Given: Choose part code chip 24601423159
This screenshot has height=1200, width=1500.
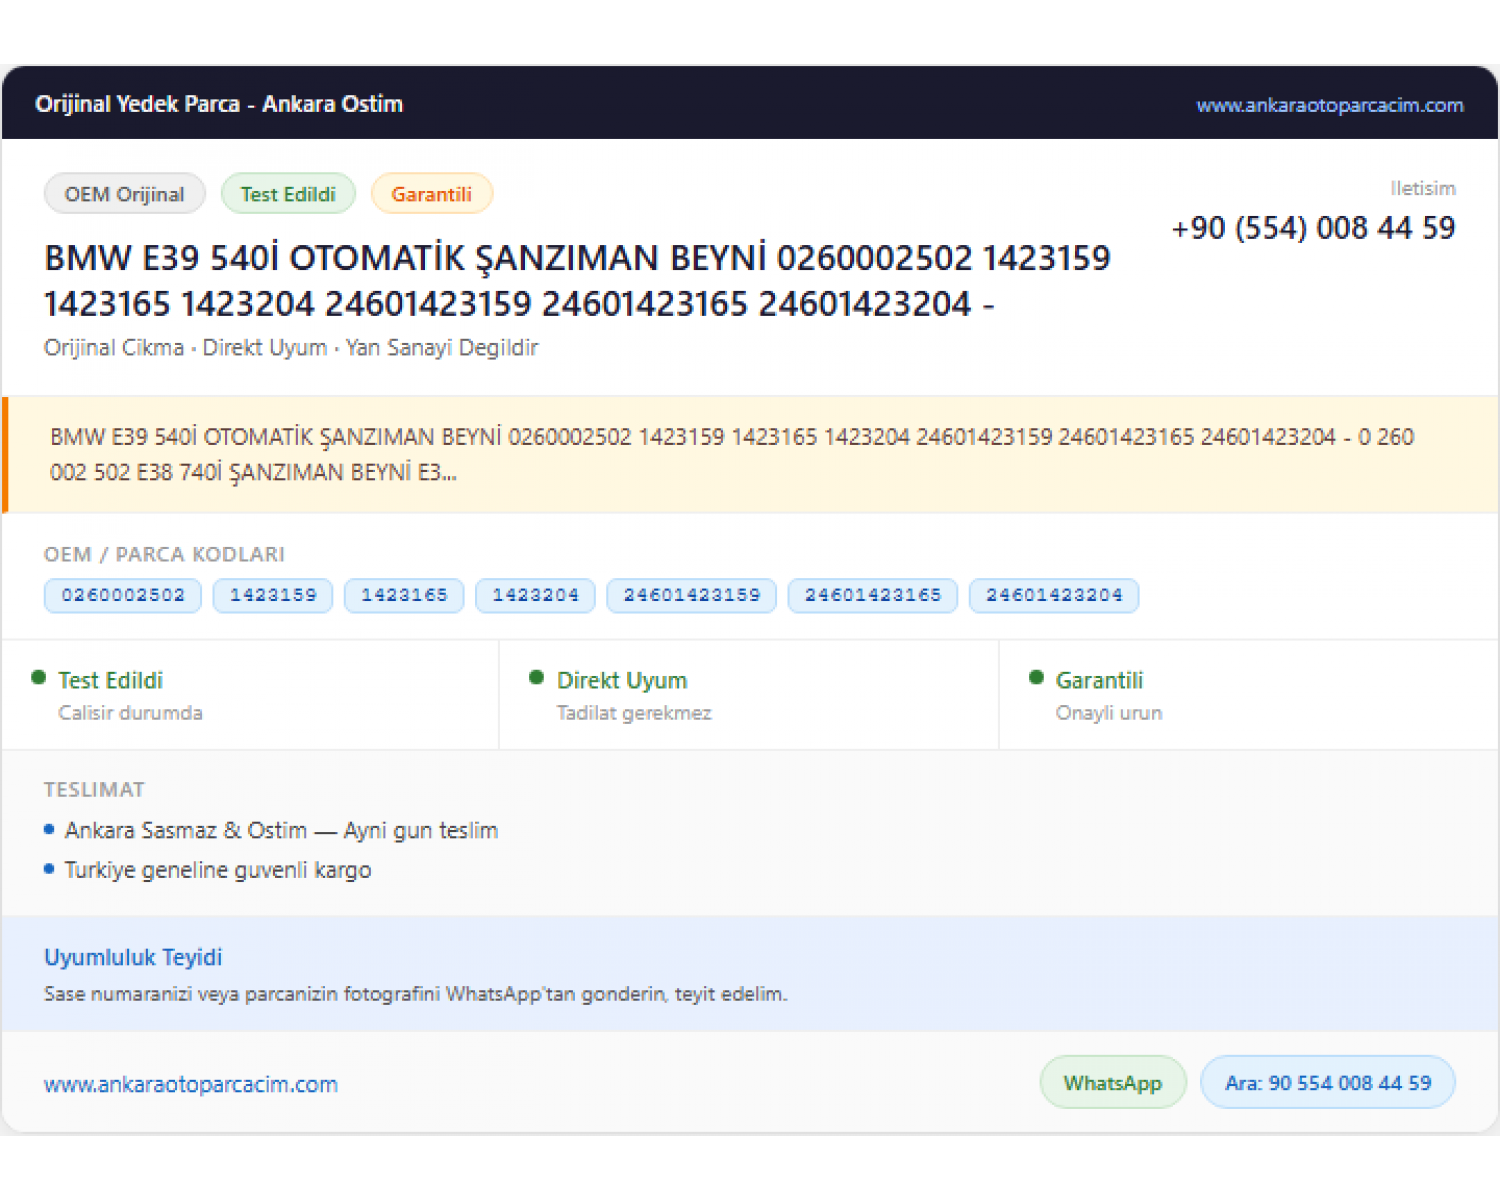Looking at the screenshot, I should (692, 595).
